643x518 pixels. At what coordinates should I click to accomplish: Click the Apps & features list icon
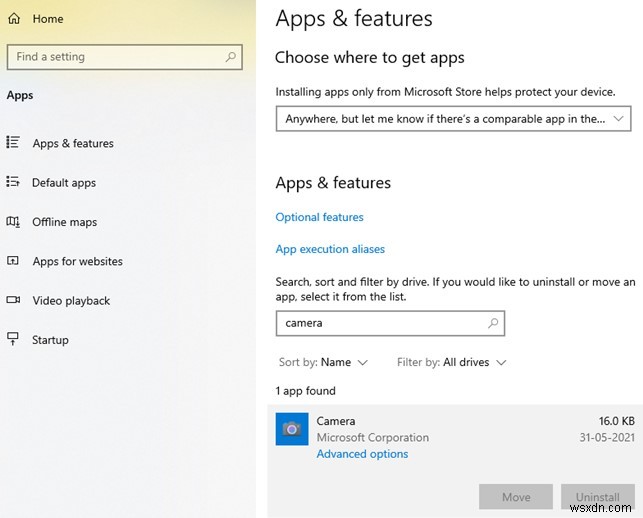13,142
